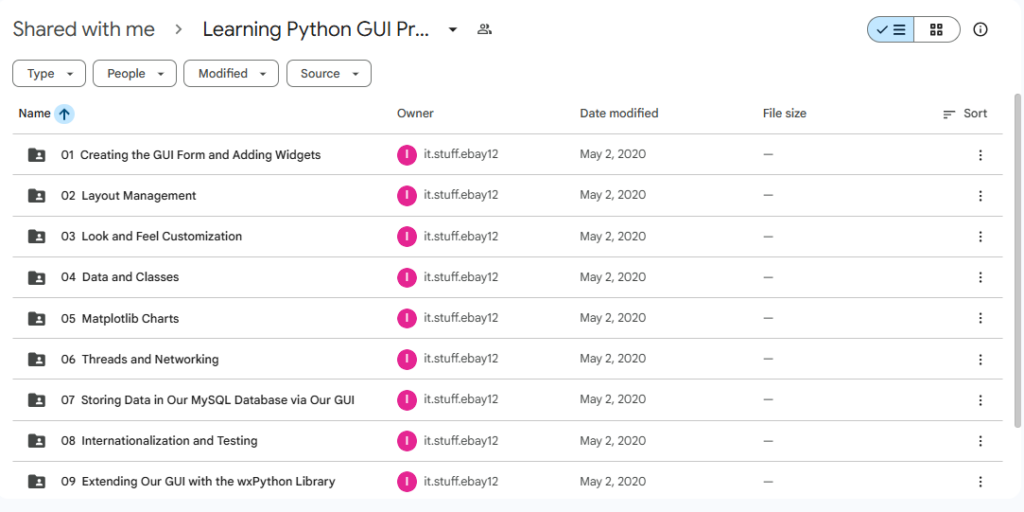Expand the Type filter dropdown

tap(48, 74)
